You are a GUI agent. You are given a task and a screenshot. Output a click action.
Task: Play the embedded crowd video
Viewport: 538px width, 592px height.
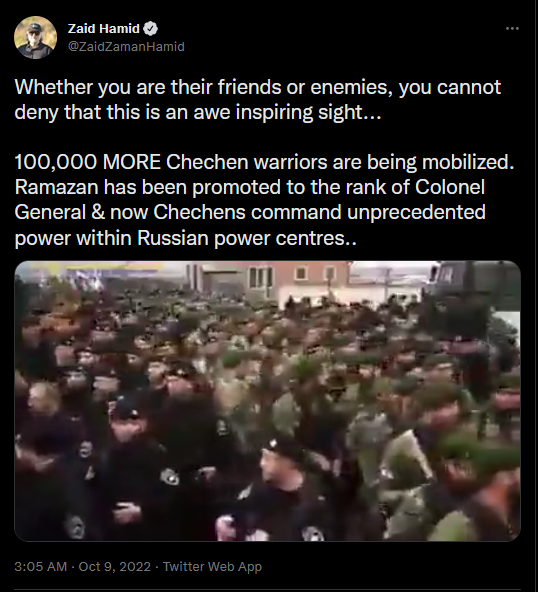click(267, 401)
